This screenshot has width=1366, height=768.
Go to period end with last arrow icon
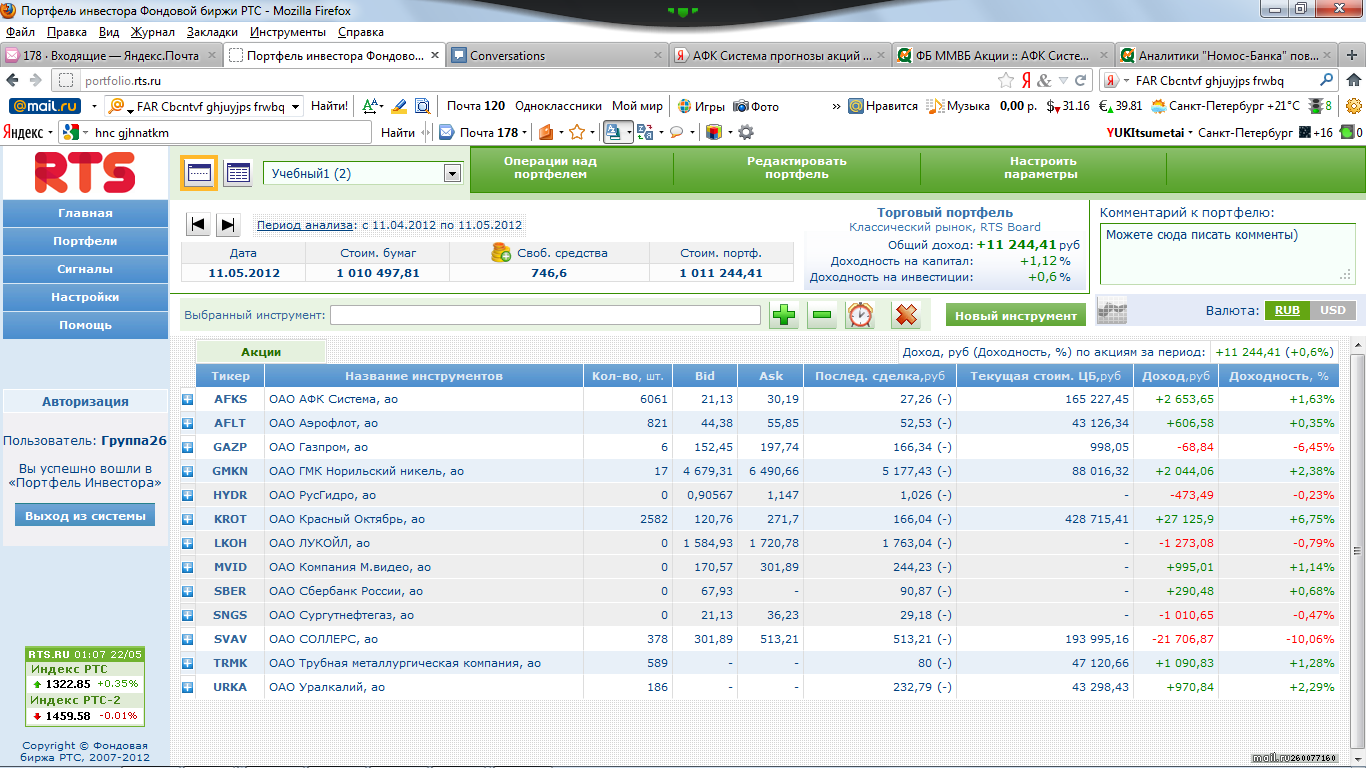(228, 225)
